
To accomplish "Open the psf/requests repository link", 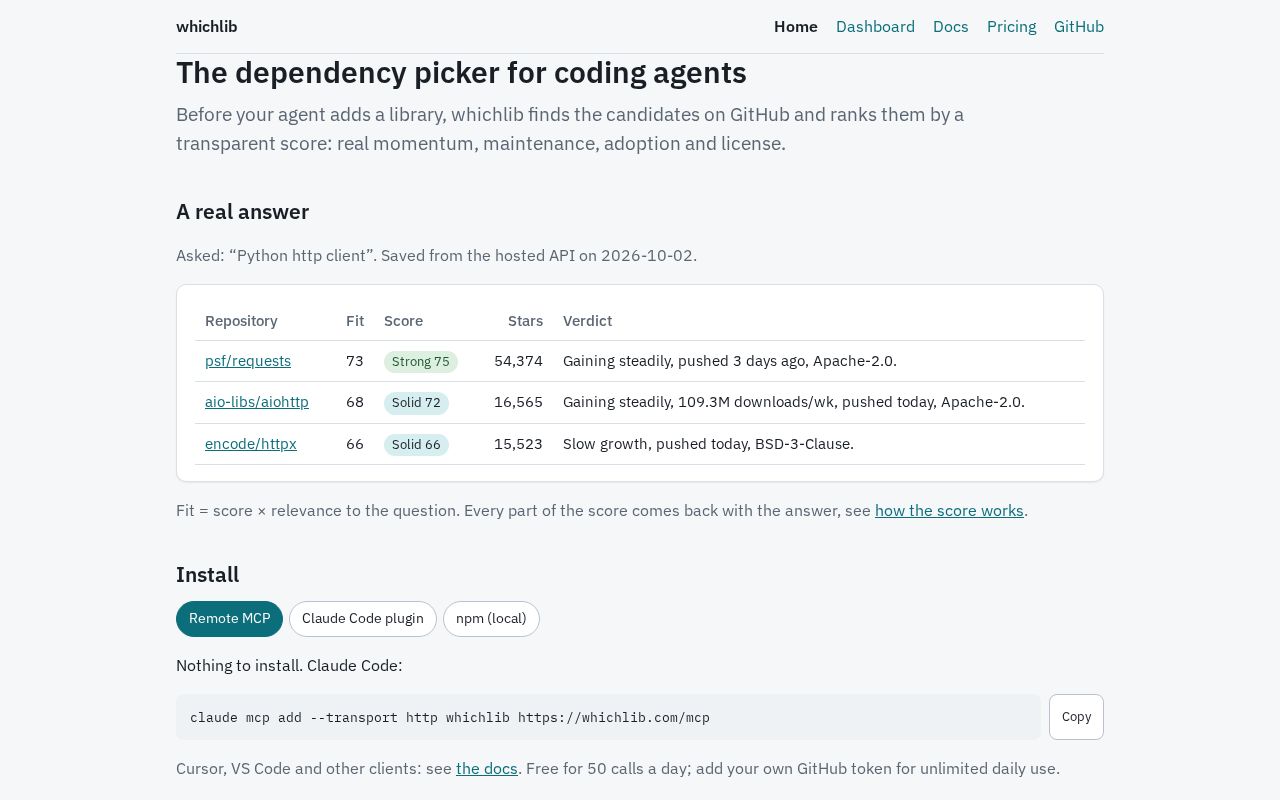I will (248, 361).
